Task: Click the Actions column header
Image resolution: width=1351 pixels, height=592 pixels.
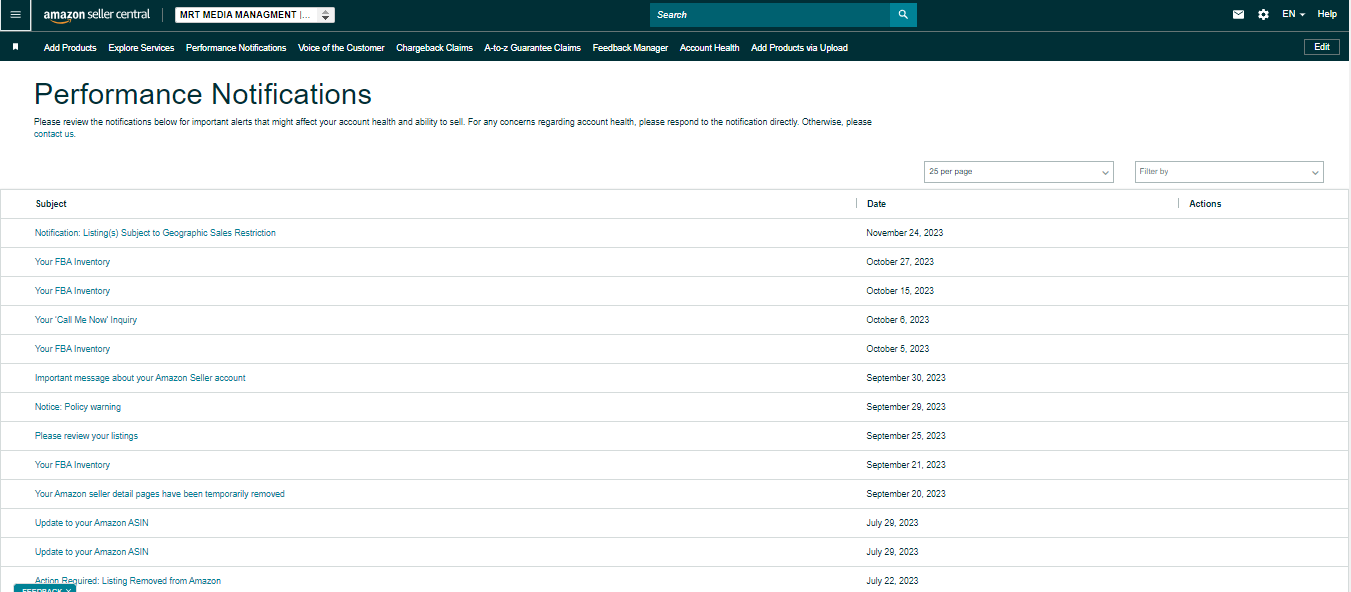Action: (x=1205, y=204)
